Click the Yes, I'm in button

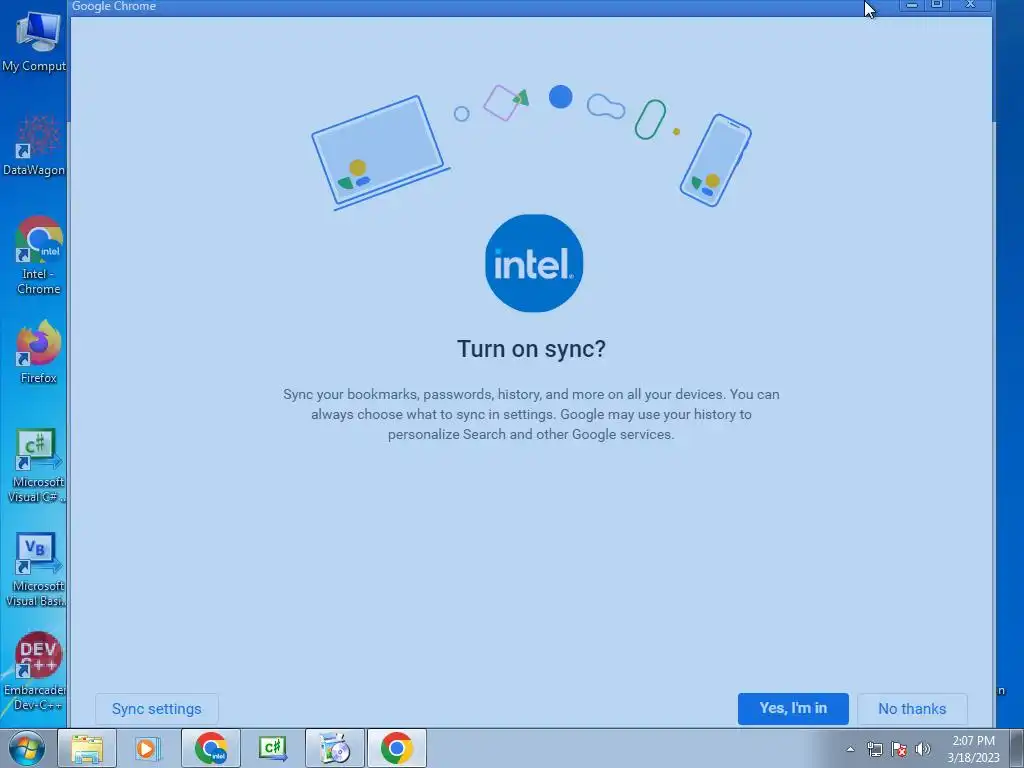tap(793, 709)
